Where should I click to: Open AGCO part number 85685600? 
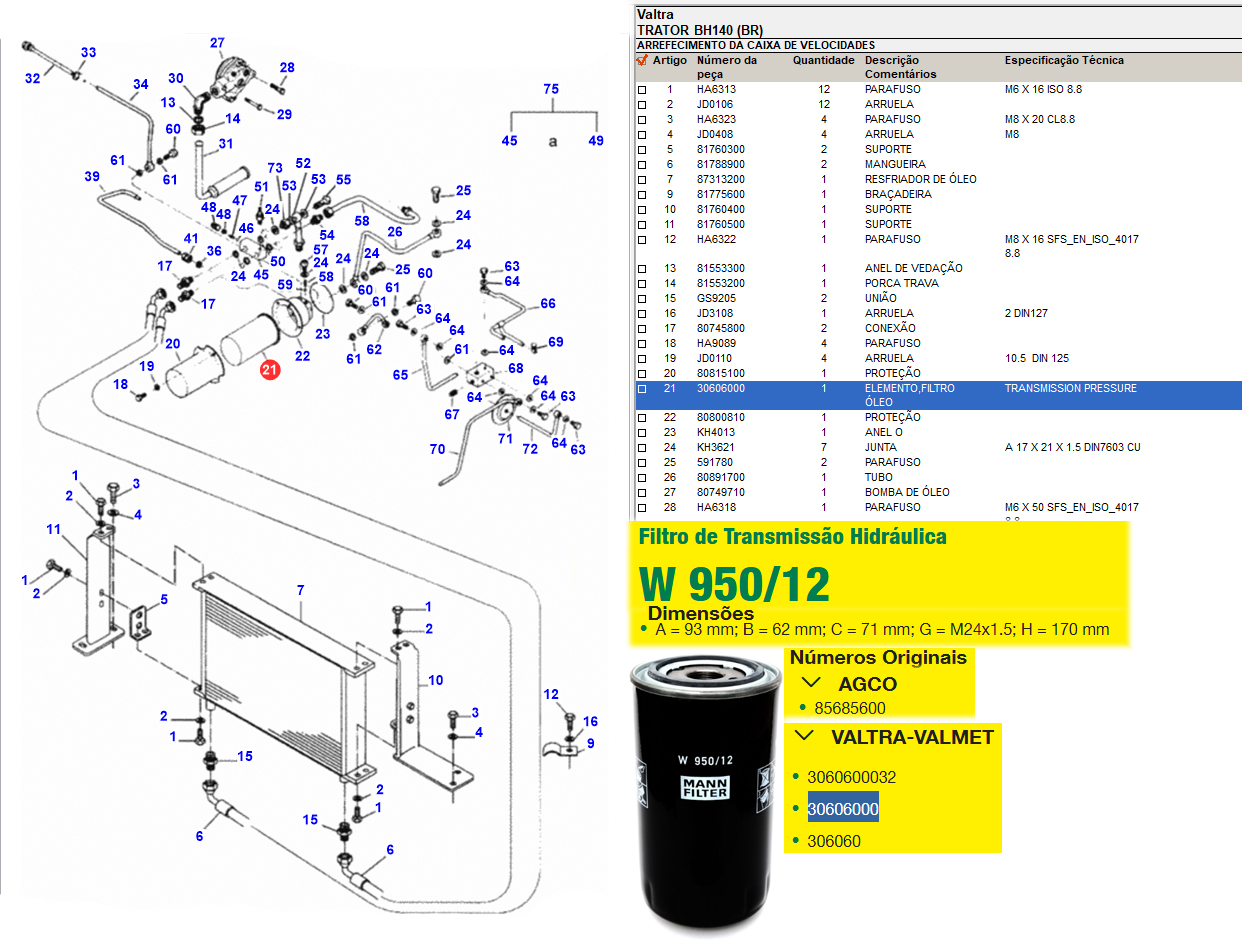point(849,708)
